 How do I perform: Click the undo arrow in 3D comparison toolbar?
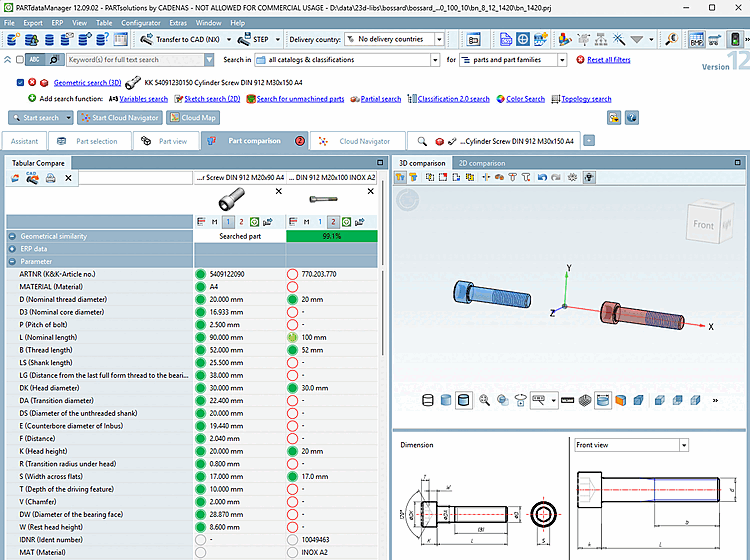[x=541, y=178]
